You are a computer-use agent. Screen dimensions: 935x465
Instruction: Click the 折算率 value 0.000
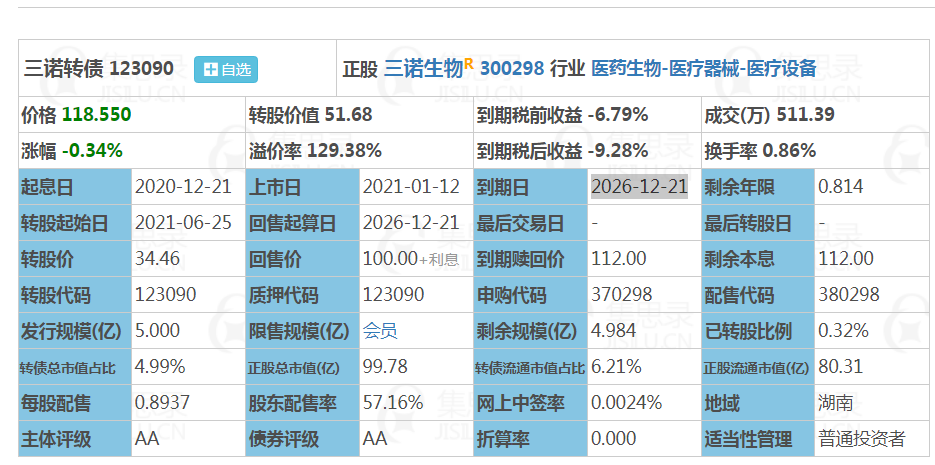coord(614,439)
